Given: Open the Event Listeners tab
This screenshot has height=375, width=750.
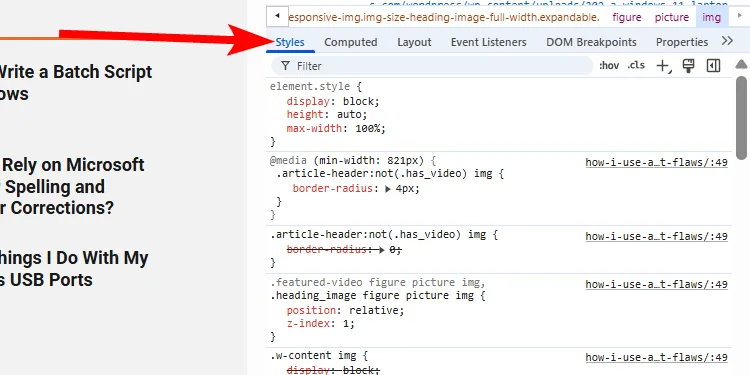Looking at the screenshot, I should click(488, 42).
